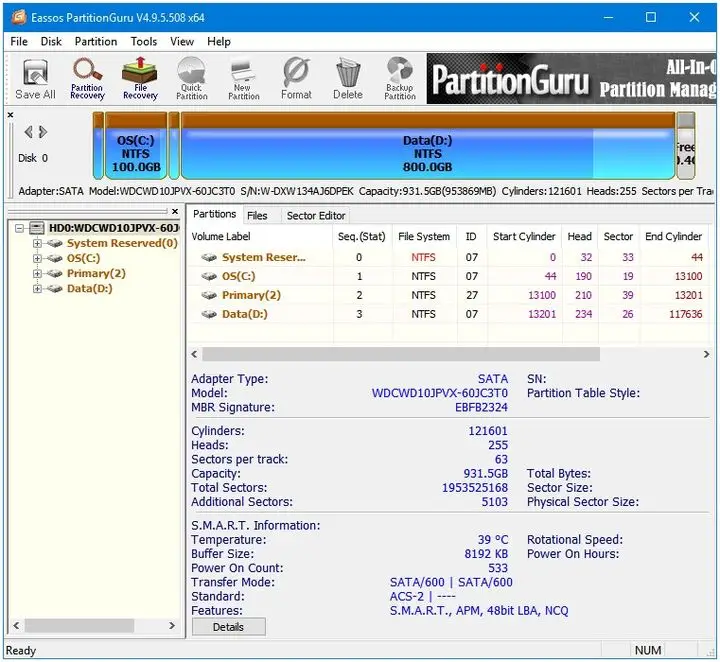Select Data(D:) row in partition table
720x662 pixels.
[448, 314]
